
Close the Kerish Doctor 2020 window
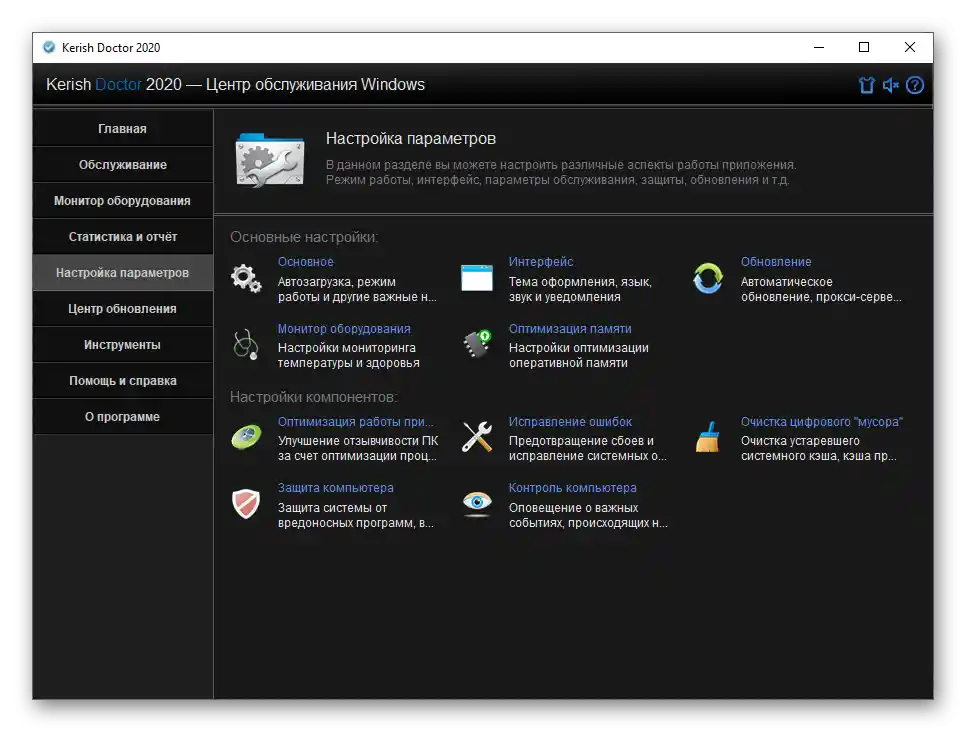pyautogui.click(x=909, y=47)
